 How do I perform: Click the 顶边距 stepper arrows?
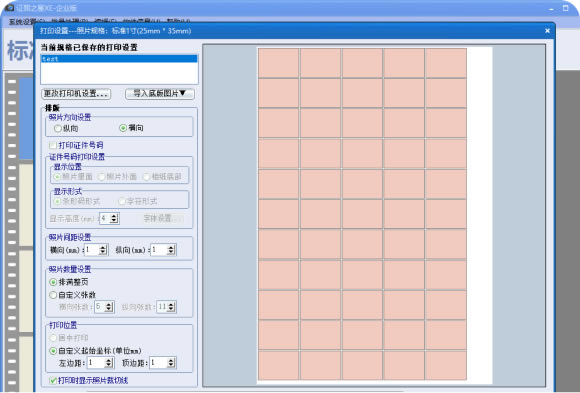tap(171, 363)
